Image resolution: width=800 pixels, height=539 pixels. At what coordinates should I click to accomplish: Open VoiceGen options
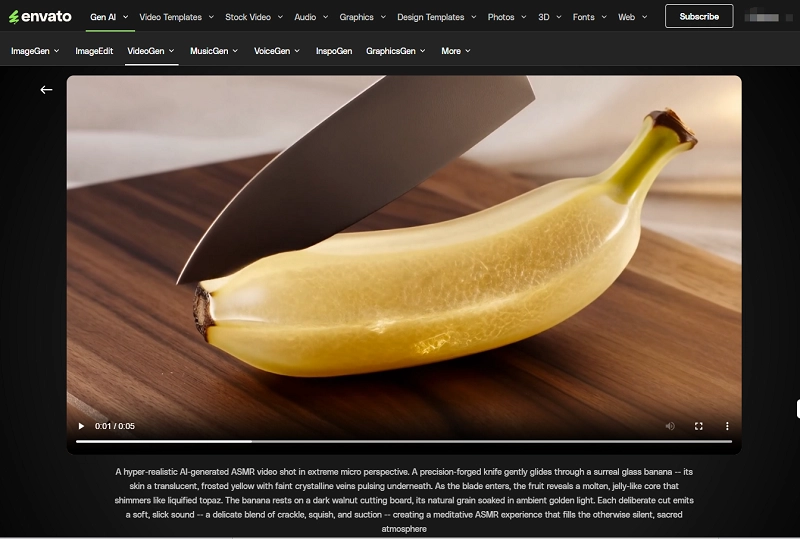coord(277,51)
